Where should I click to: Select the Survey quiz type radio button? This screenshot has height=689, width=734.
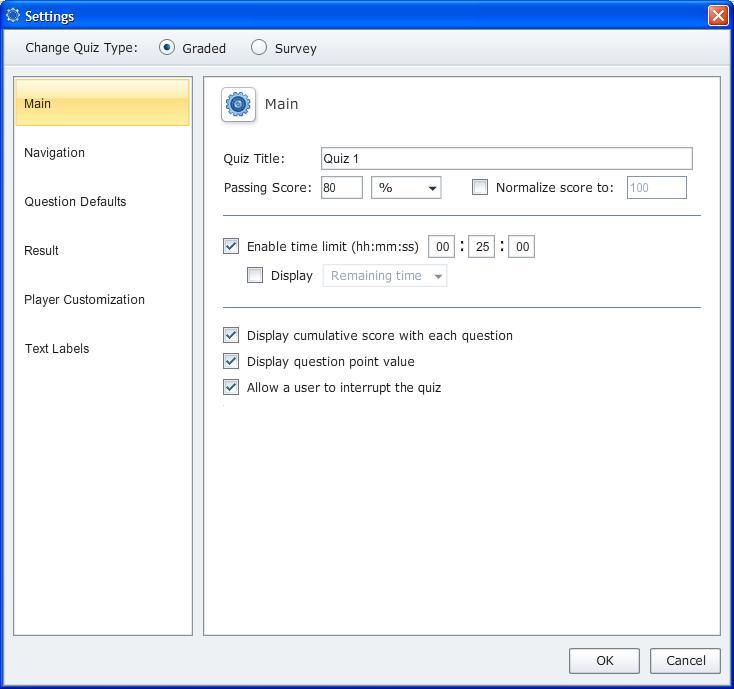click(259, 48)
